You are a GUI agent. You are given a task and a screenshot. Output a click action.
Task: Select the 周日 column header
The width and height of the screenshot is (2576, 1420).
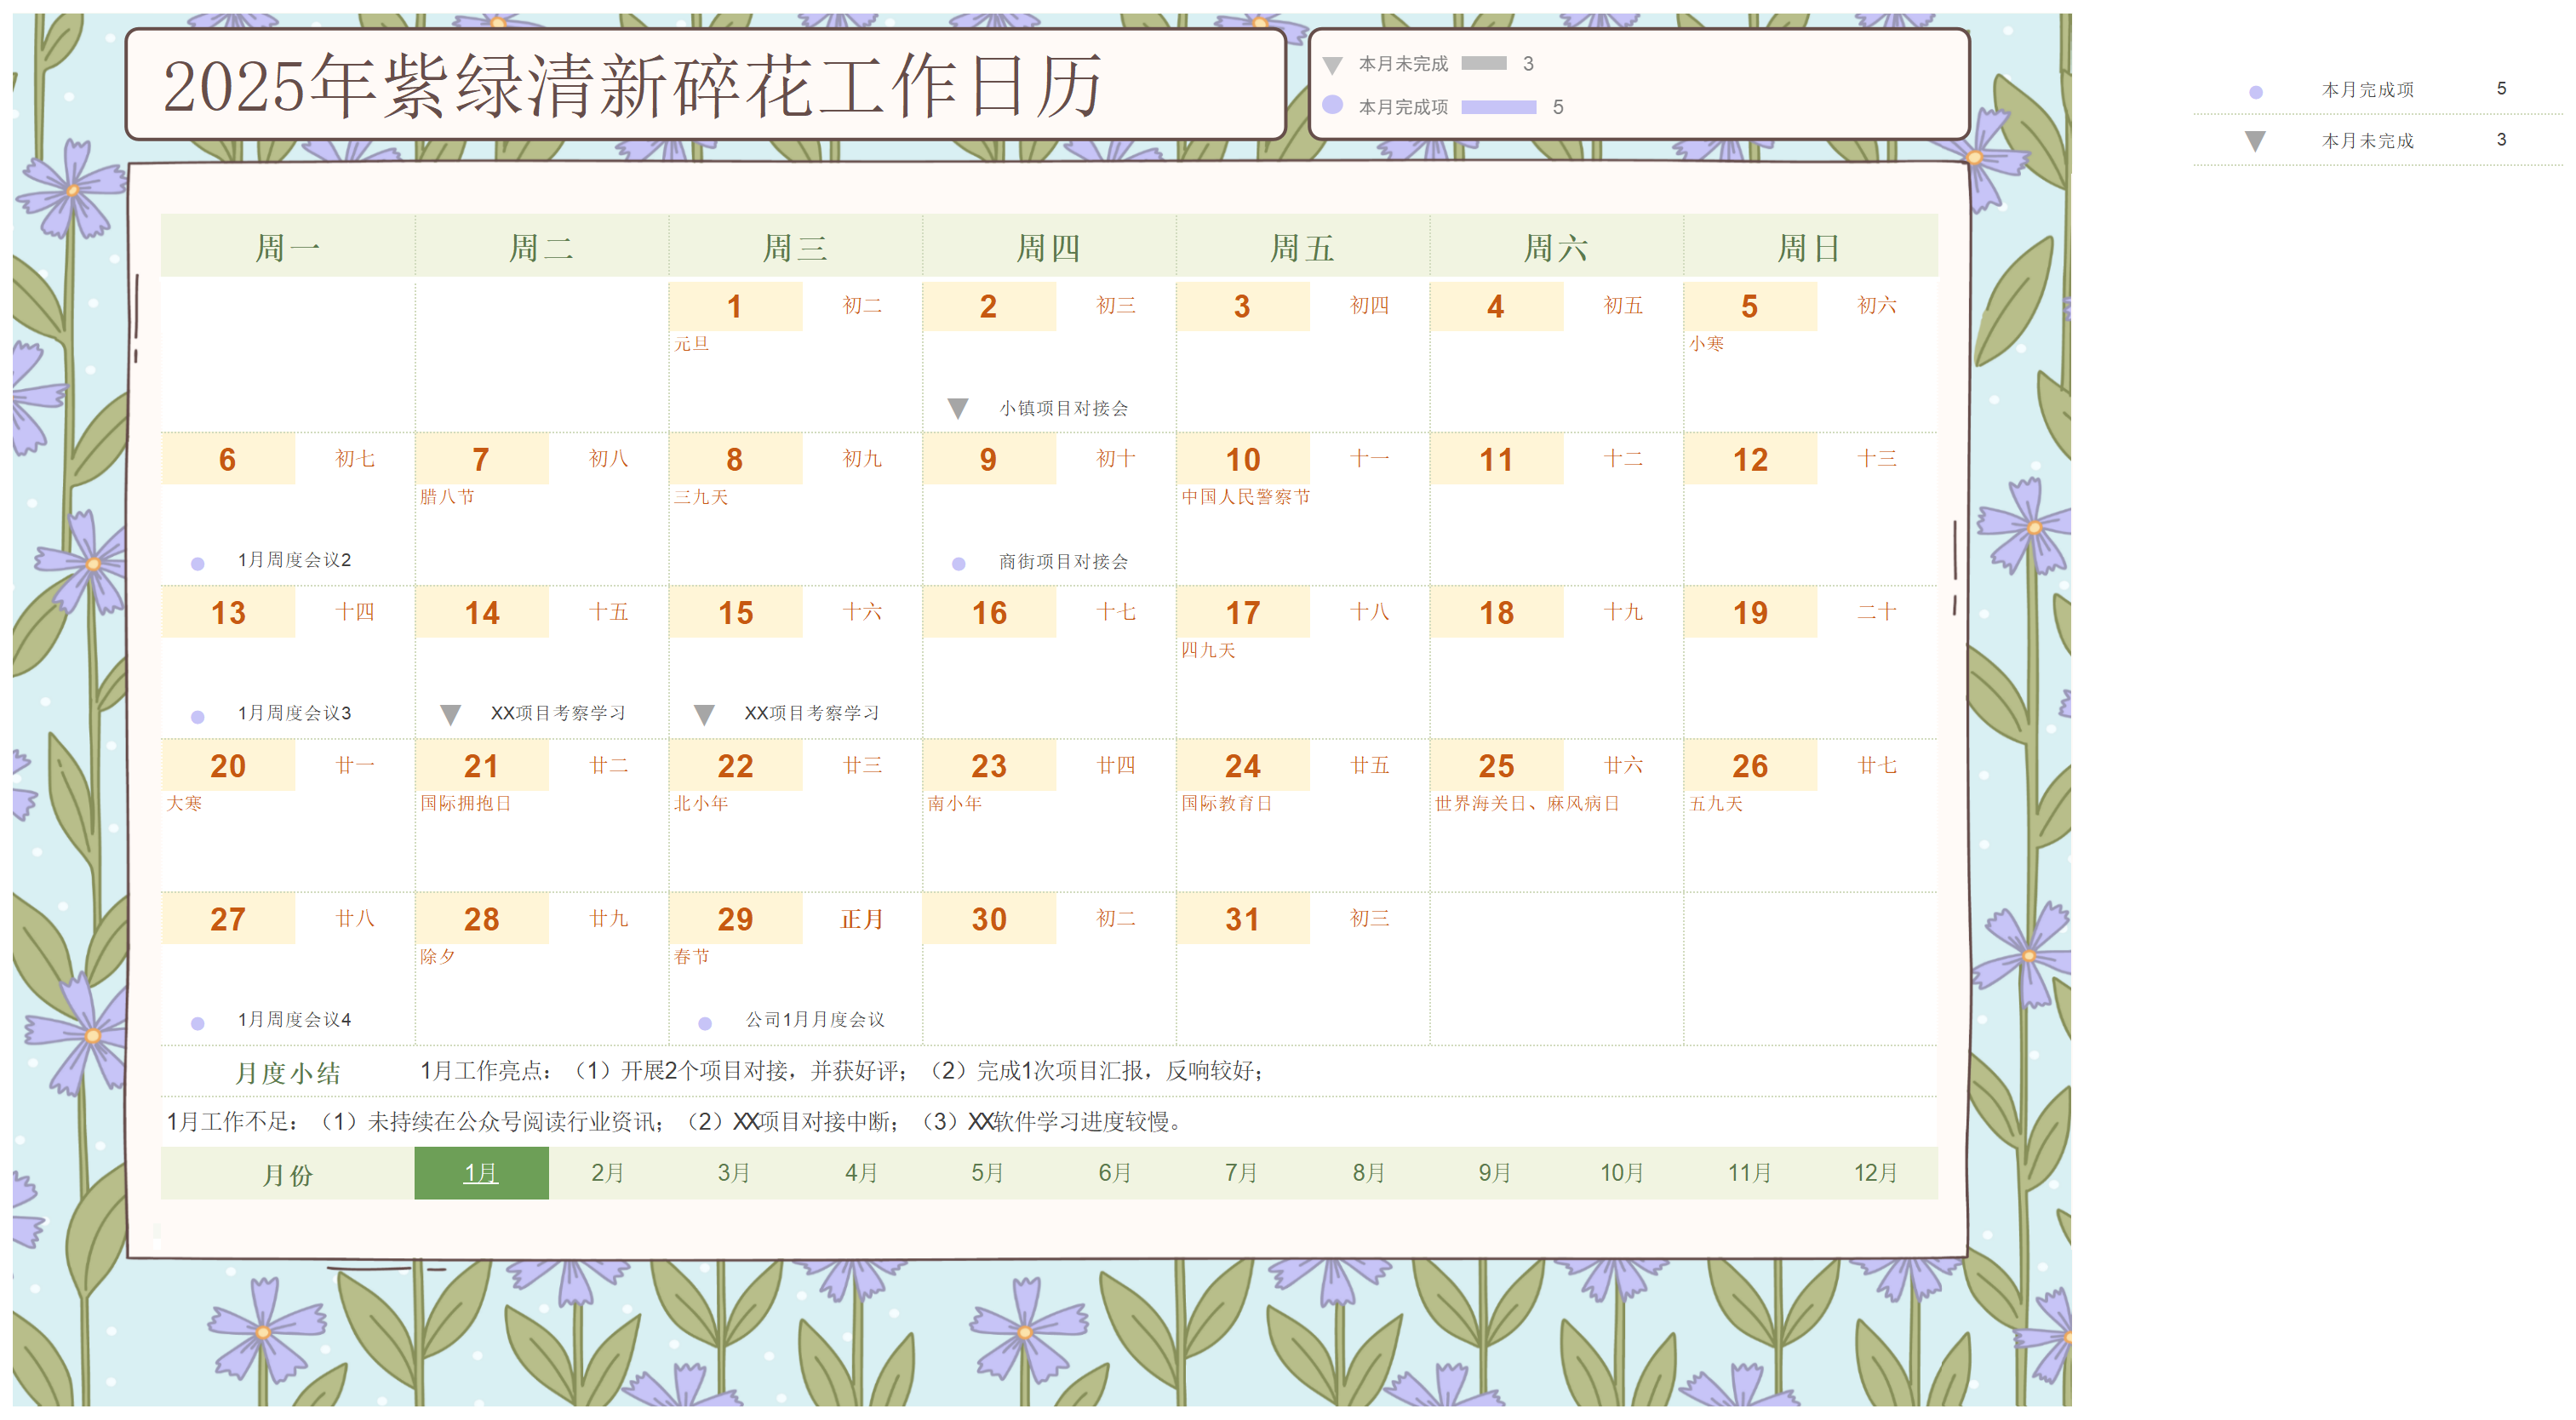1810,247
